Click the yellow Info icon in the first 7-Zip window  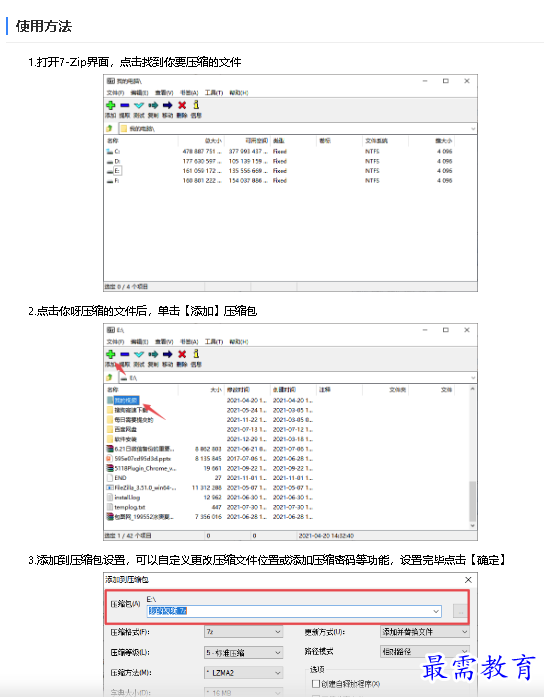[196, 105]
